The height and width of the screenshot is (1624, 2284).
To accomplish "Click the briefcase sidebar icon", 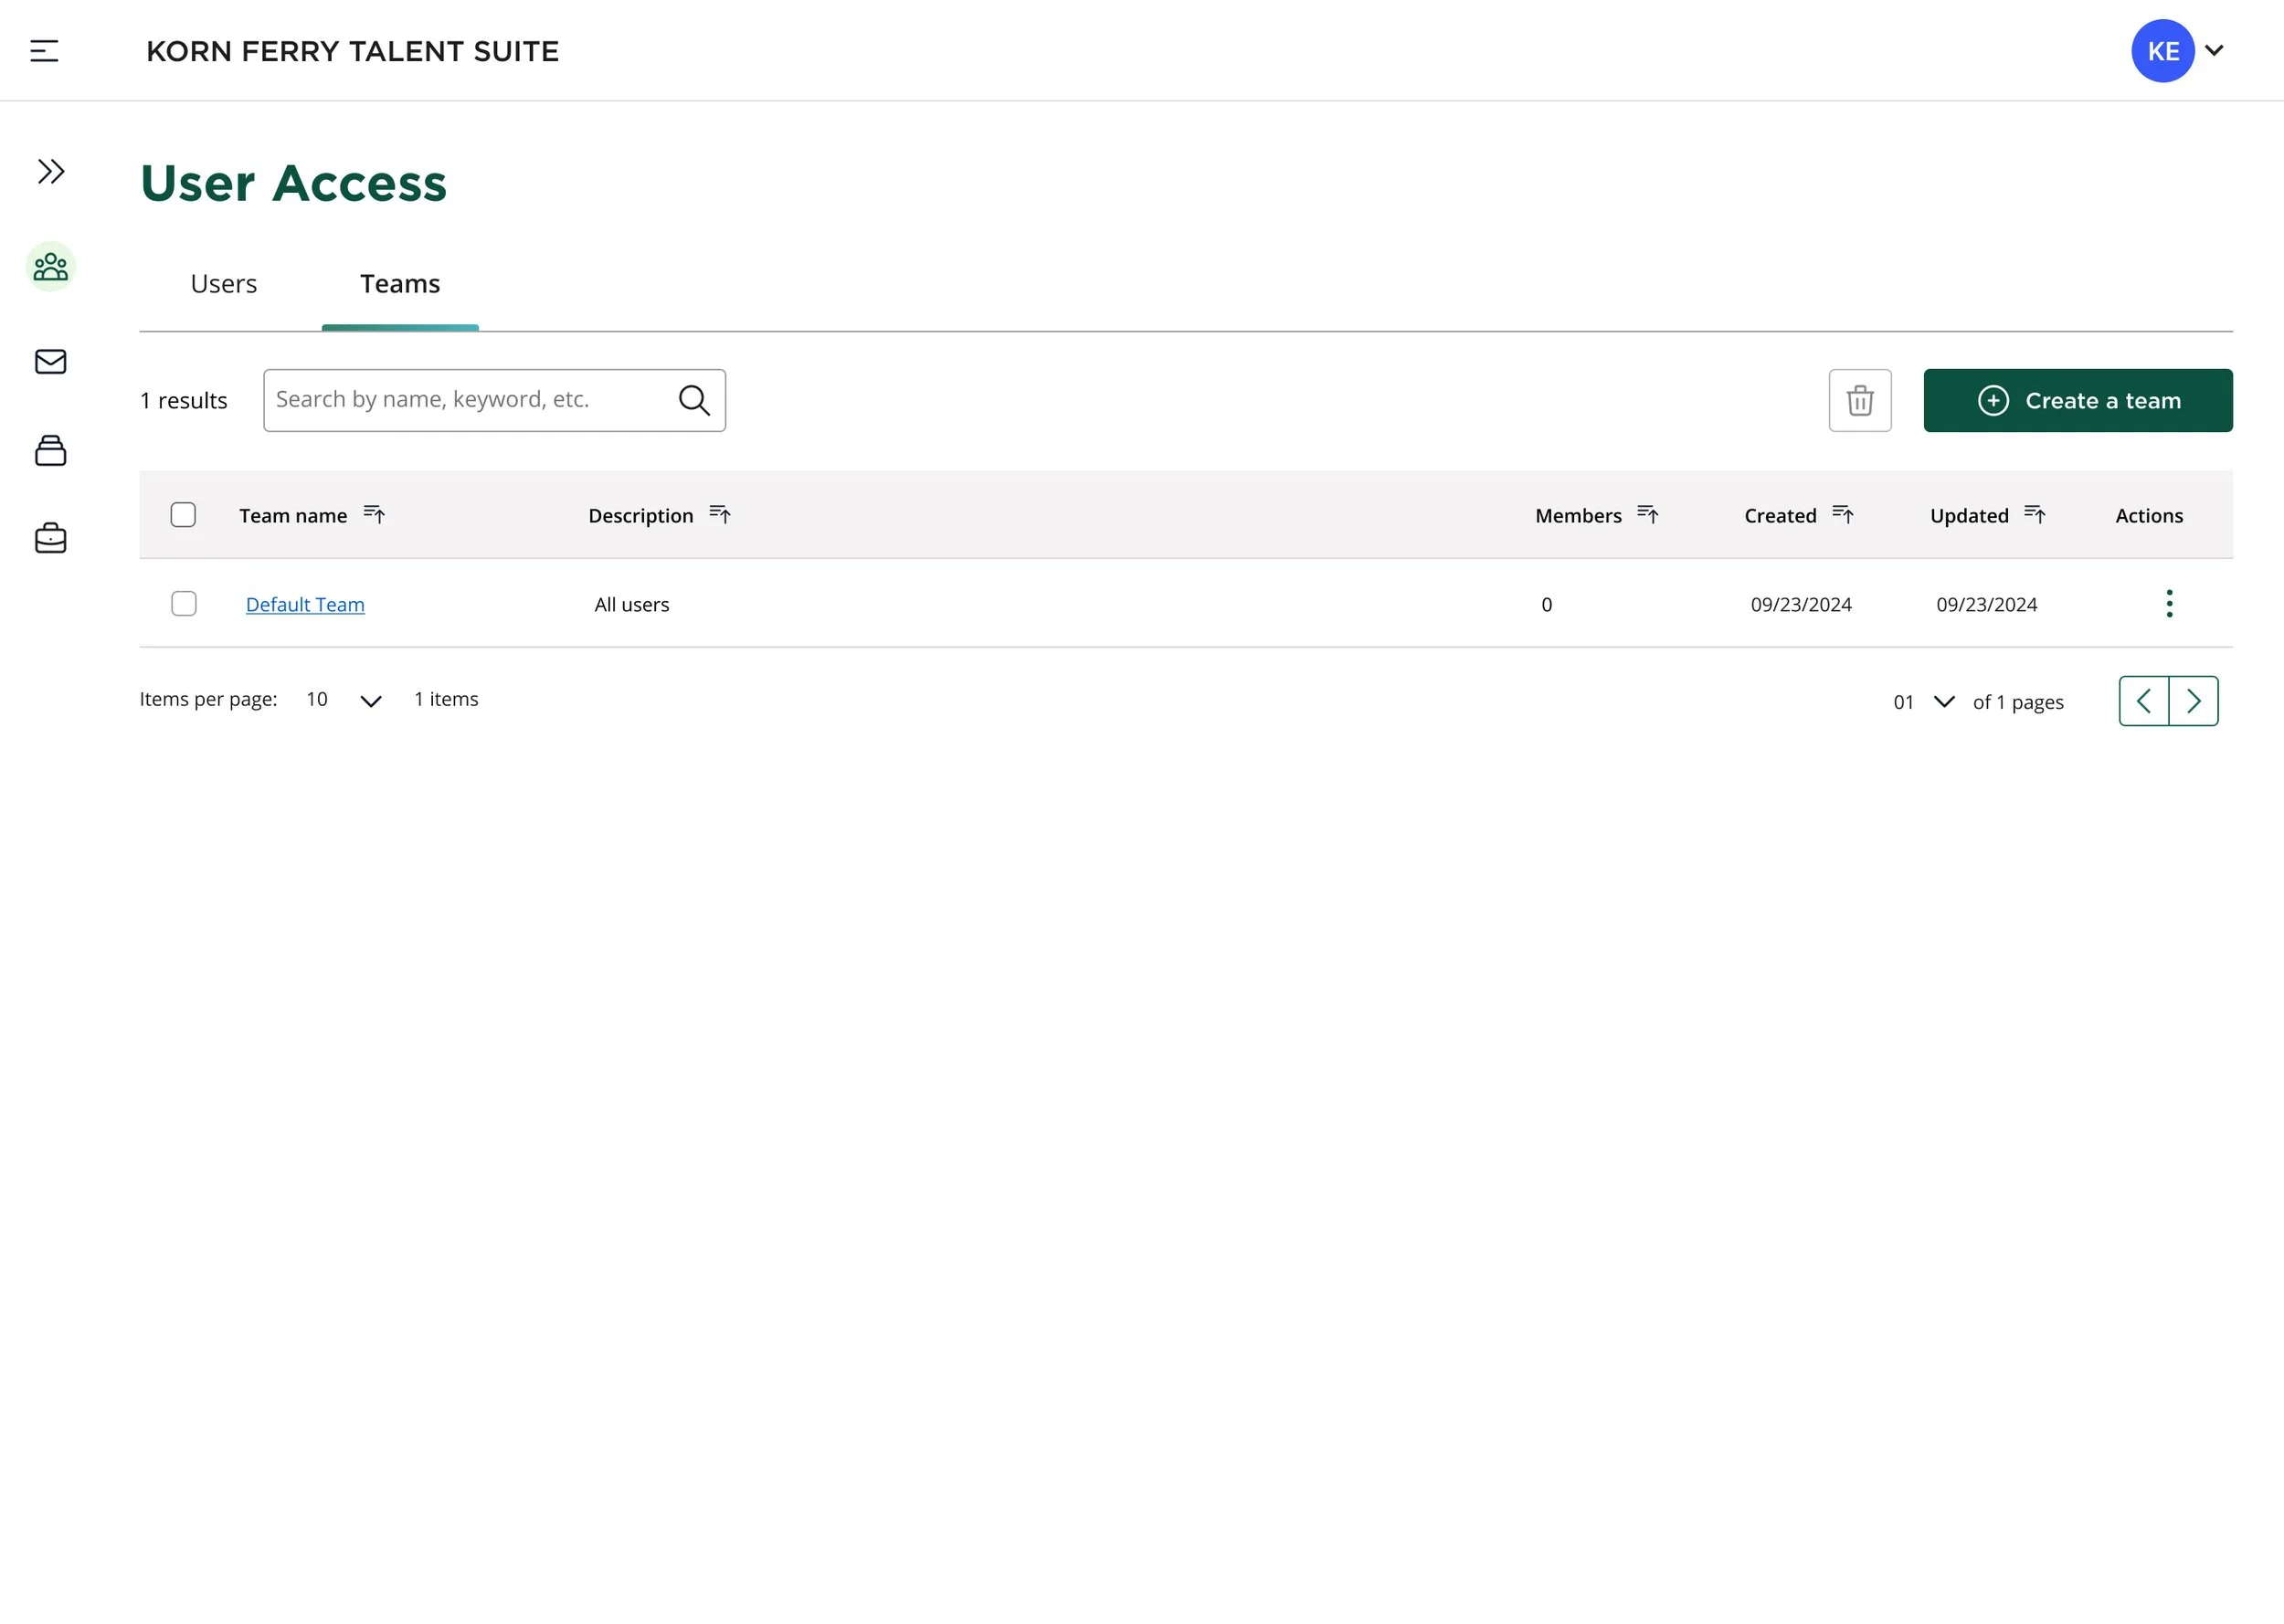I will [51, 538].
